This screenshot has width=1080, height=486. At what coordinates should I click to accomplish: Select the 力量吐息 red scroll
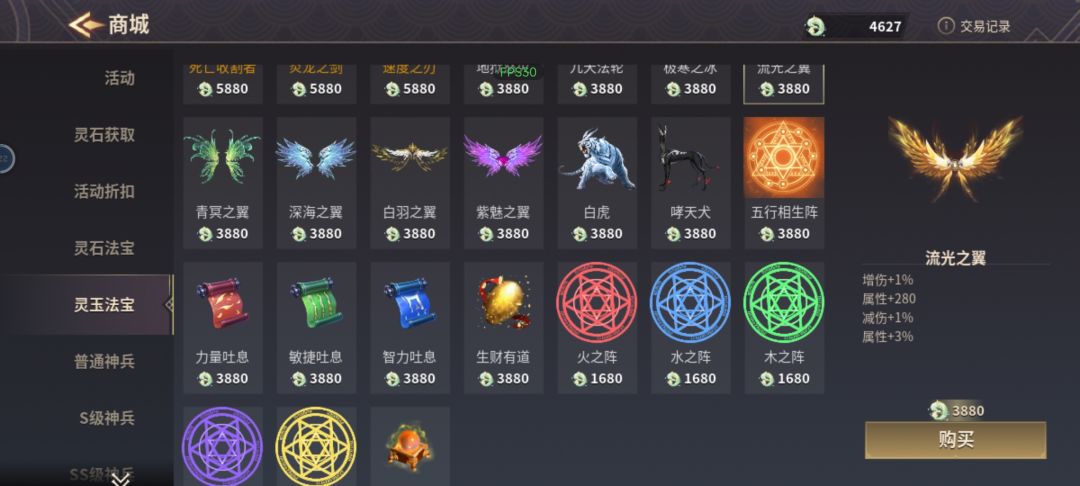[x=222, y=328]
